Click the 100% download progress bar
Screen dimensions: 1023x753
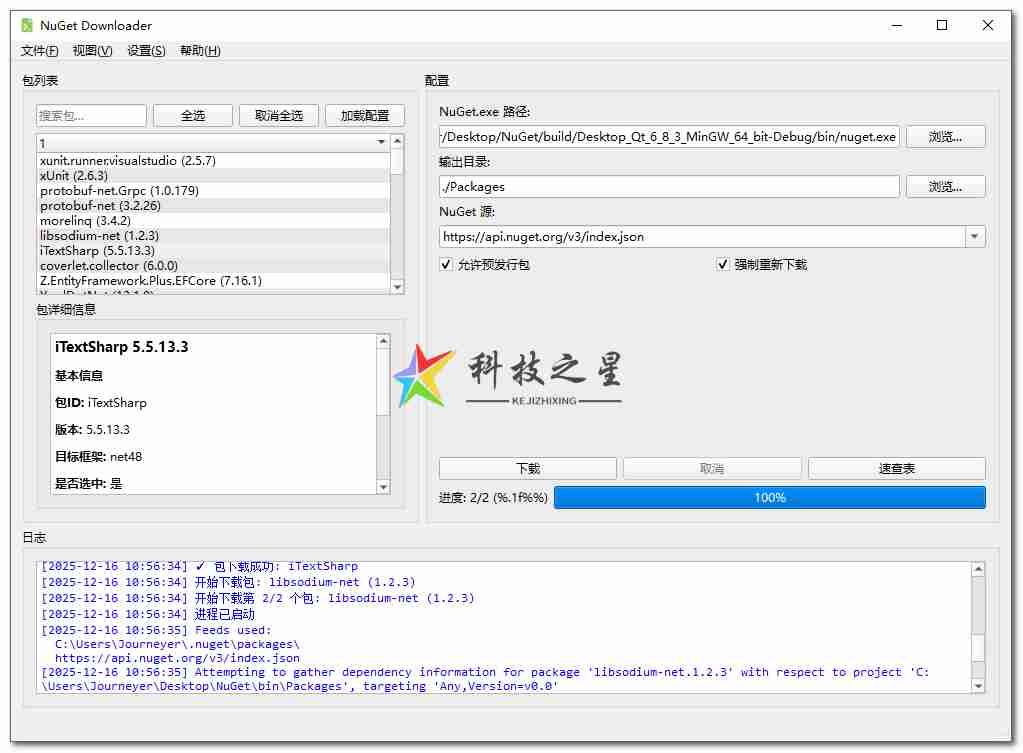pyautogui.click(x=769, y=498)
